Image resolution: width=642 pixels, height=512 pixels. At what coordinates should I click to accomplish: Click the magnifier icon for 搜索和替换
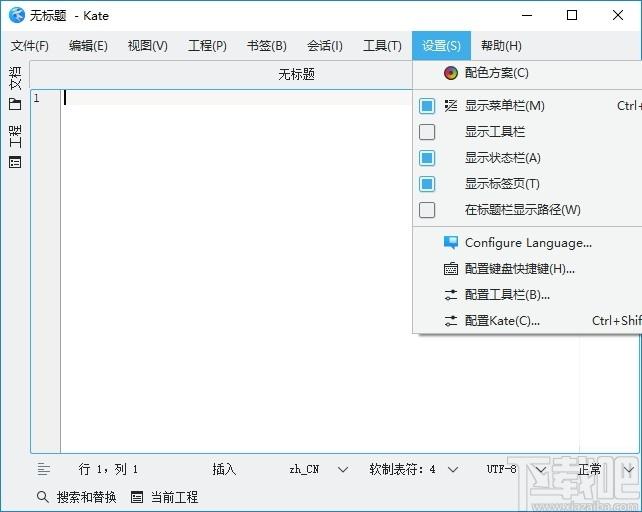[x=42, y=497]
